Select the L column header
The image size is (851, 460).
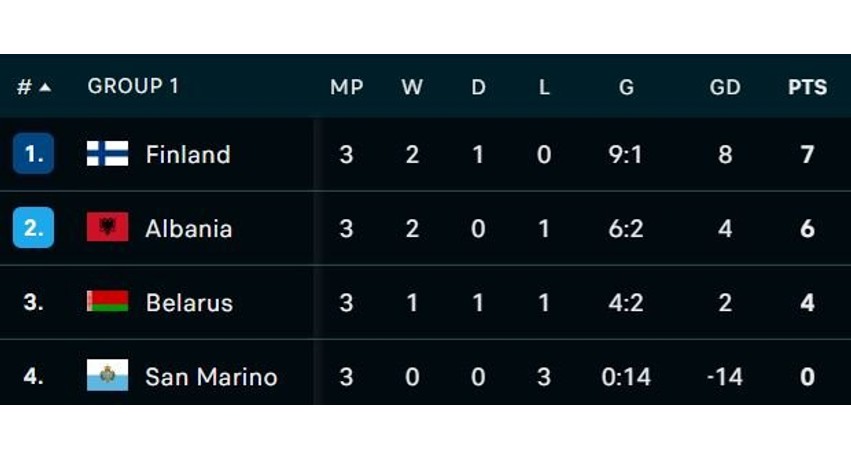point(544,87)
